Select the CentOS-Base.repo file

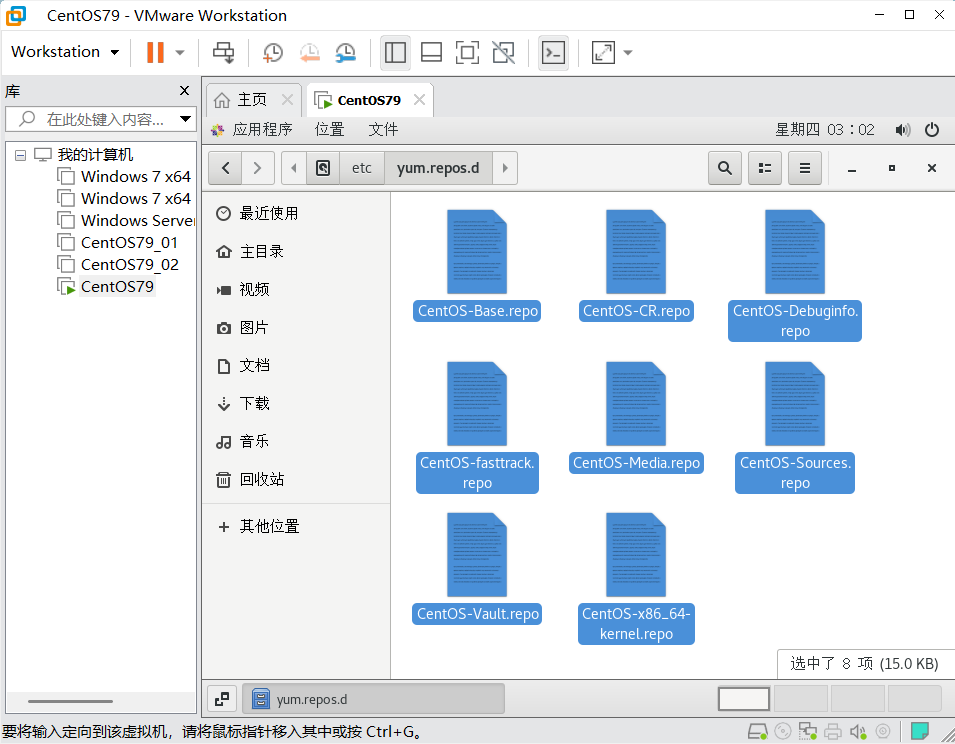coord(477,264)
